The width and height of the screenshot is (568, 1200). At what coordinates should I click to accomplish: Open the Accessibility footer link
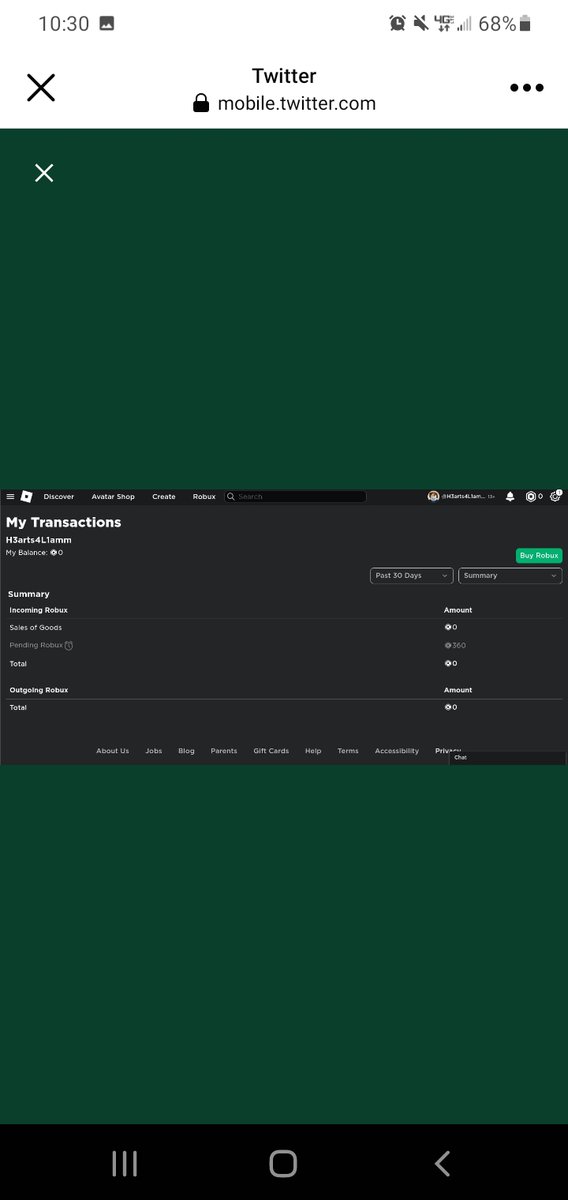(397, 751)
